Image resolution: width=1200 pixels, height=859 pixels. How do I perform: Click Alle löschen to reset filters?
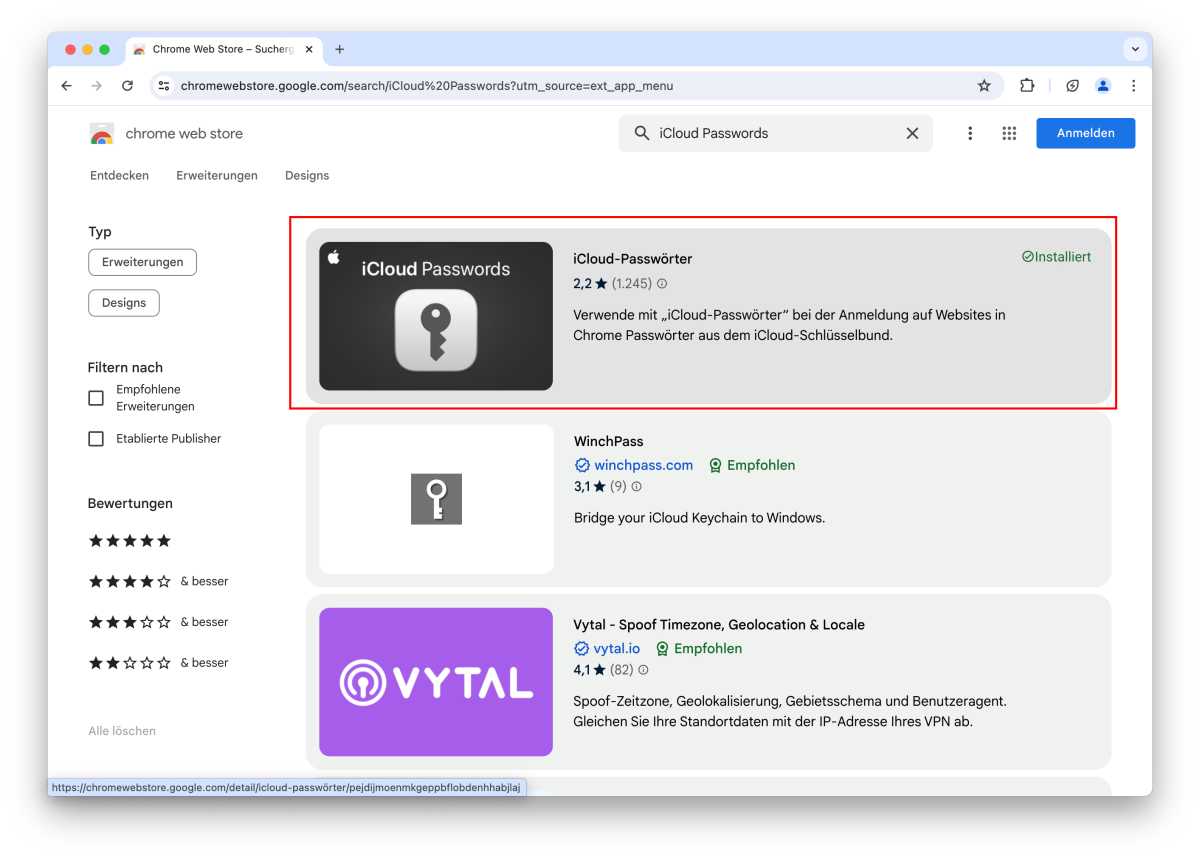pyautogui.click(x=122, y=731)
